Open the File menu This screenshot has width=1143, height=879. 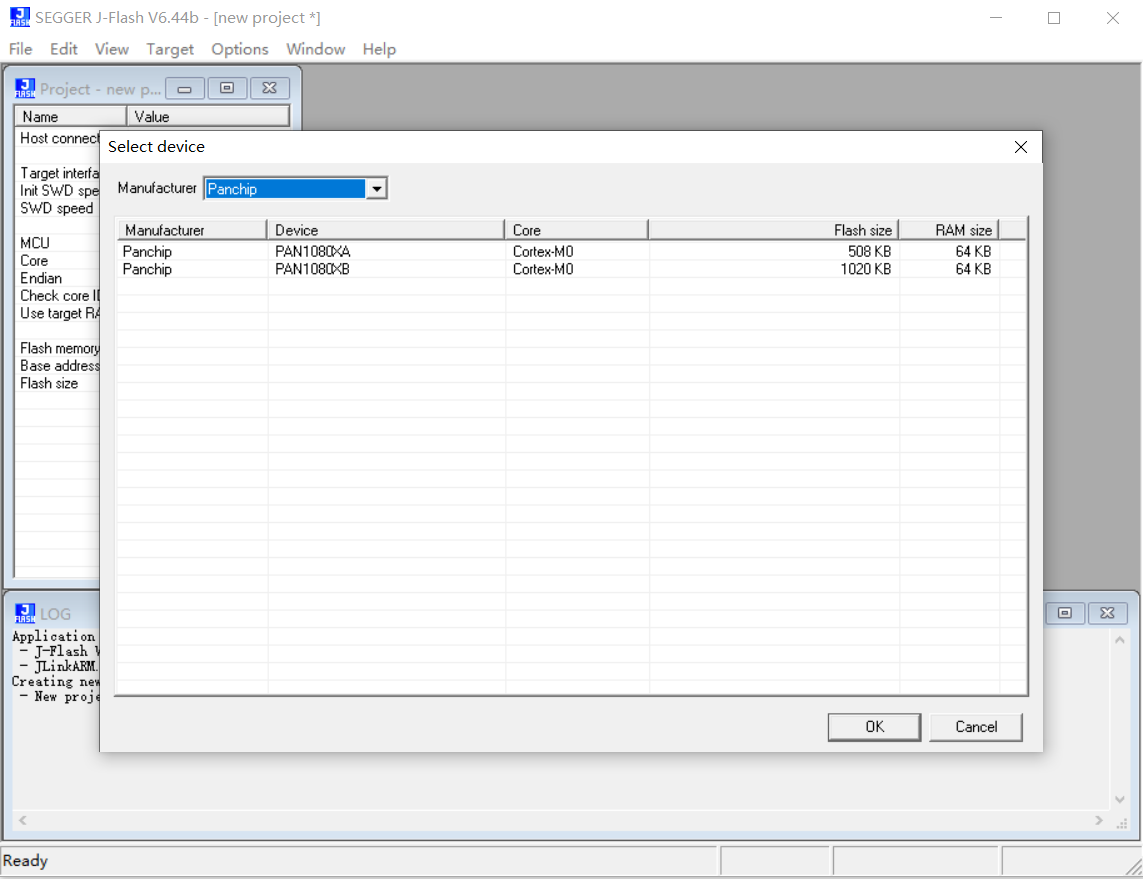pos(20,49)
